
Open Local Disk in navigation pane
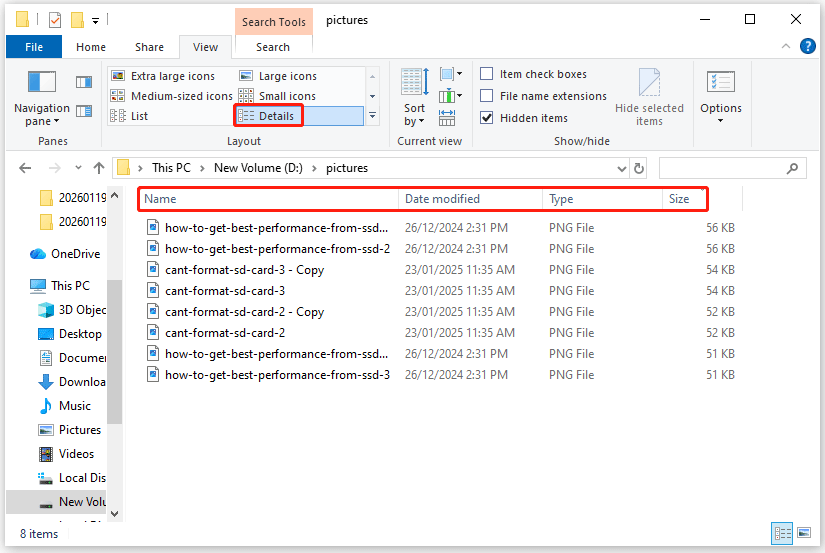[72, 478]
